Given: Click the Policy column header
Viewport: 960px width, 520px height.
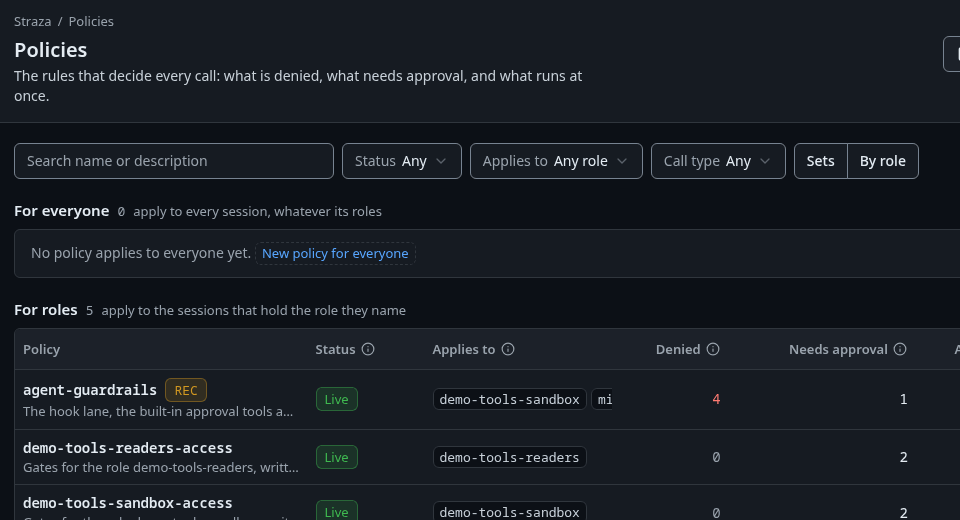Looking at the screenshot, I should [x=42, y=349].
